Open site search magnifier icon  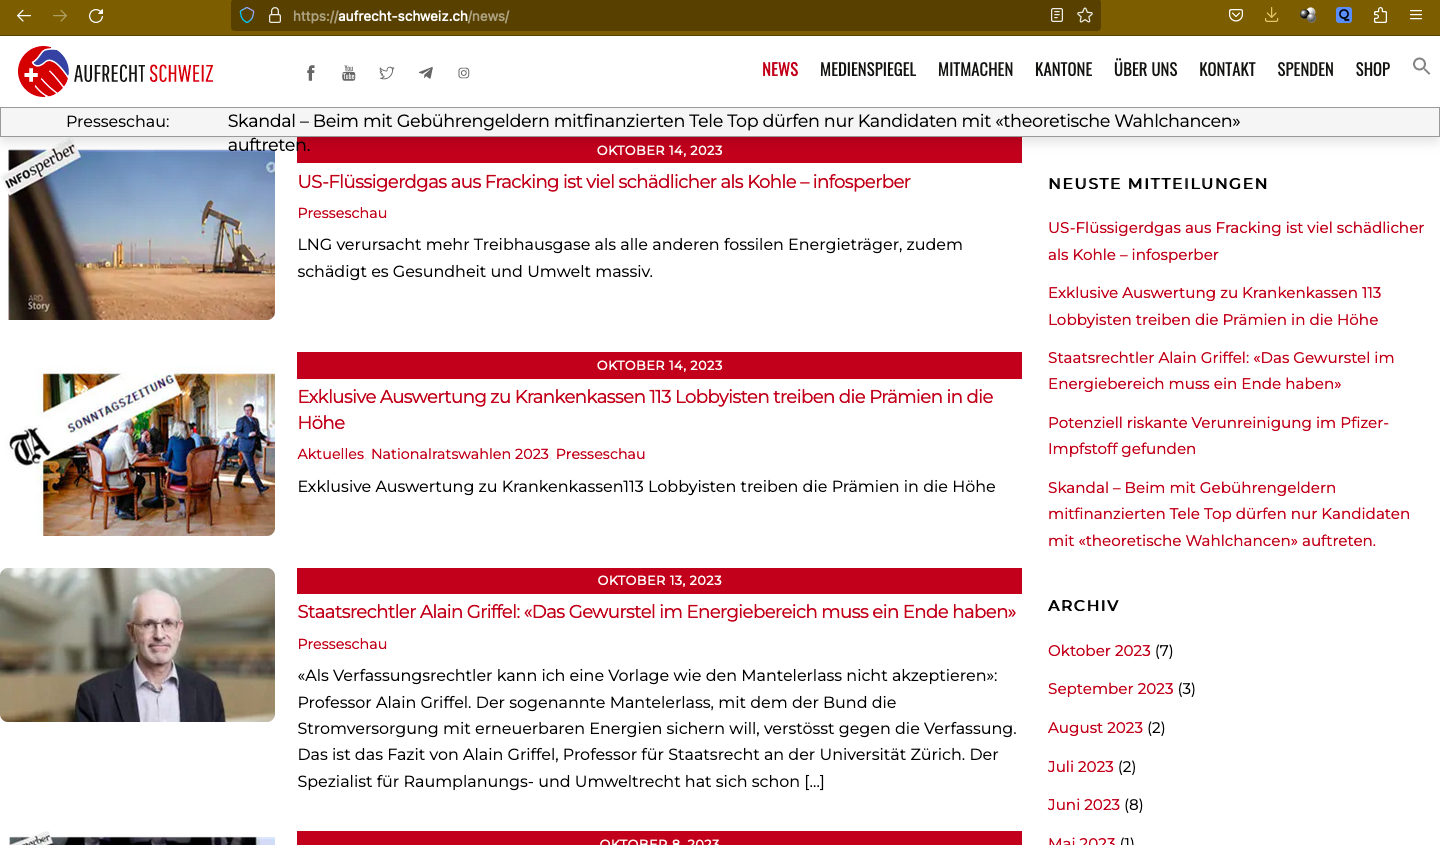(1421, 66)
